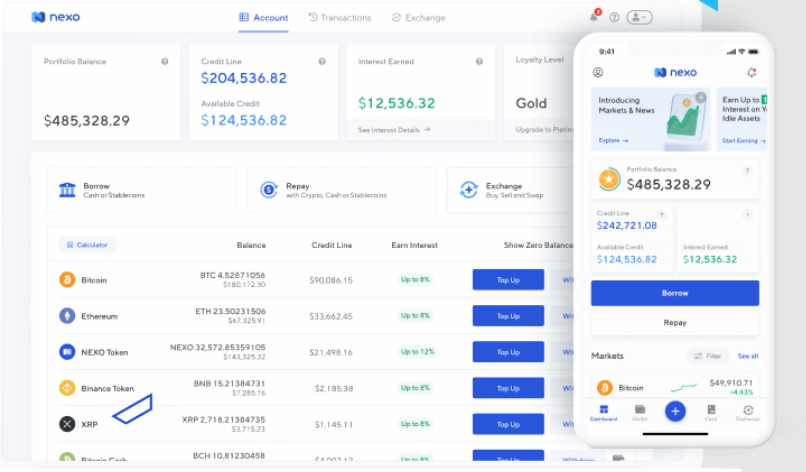Click the NEXO Token coin icon

coord(67,352)
